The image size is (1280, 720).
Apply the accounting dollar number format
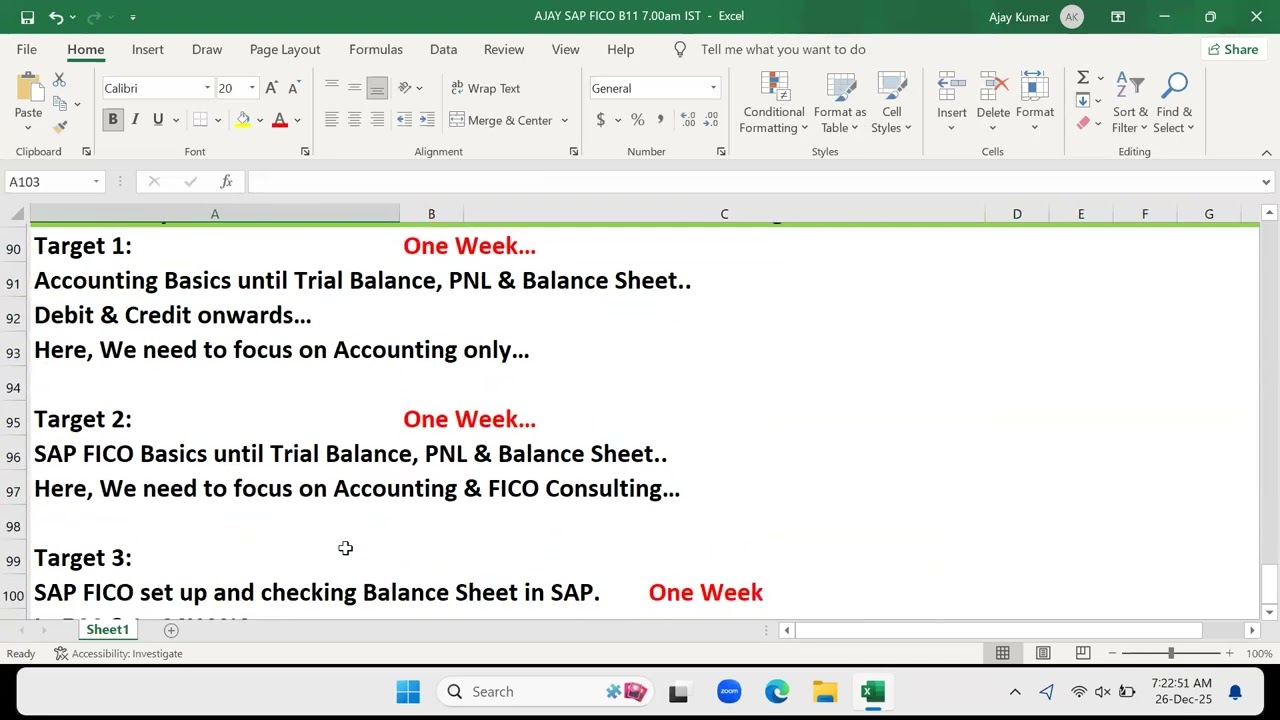(600, 120)
